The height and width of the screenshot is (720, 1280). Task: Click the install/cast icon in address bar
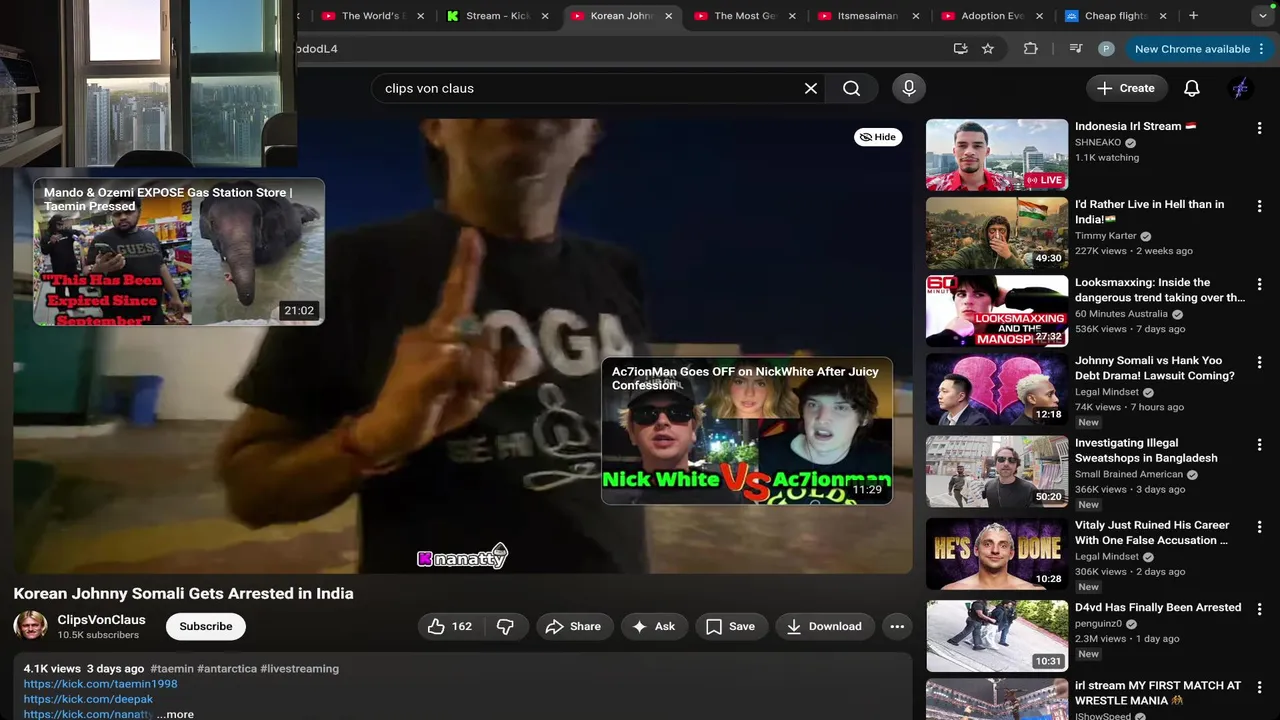coord(960,48)
